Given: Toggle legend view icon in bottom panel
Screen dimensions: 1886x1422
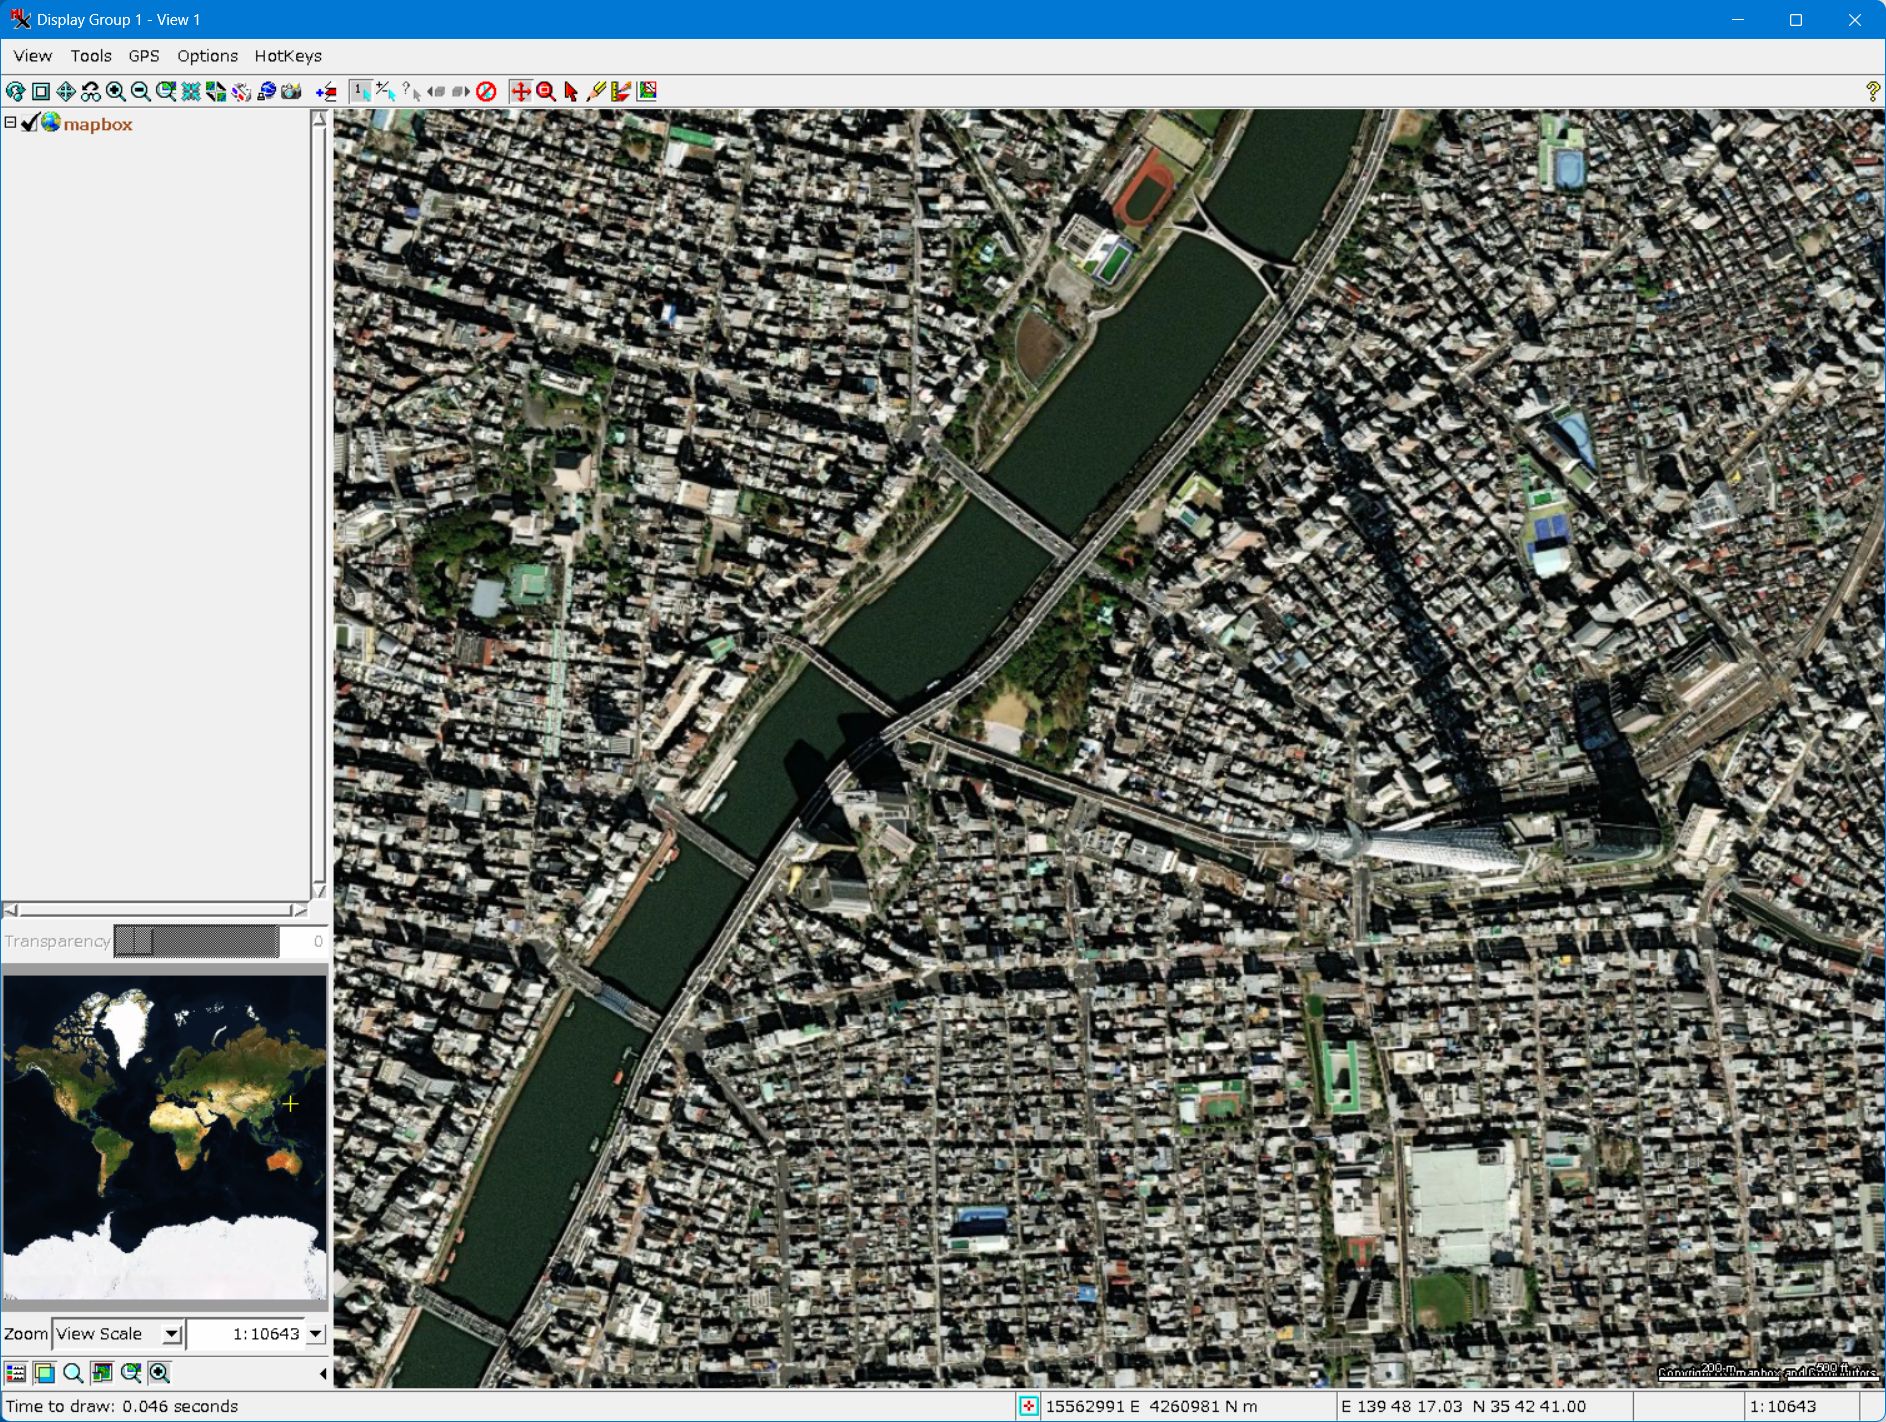Looking at the screenshot, I should (x=16, y=1373).
